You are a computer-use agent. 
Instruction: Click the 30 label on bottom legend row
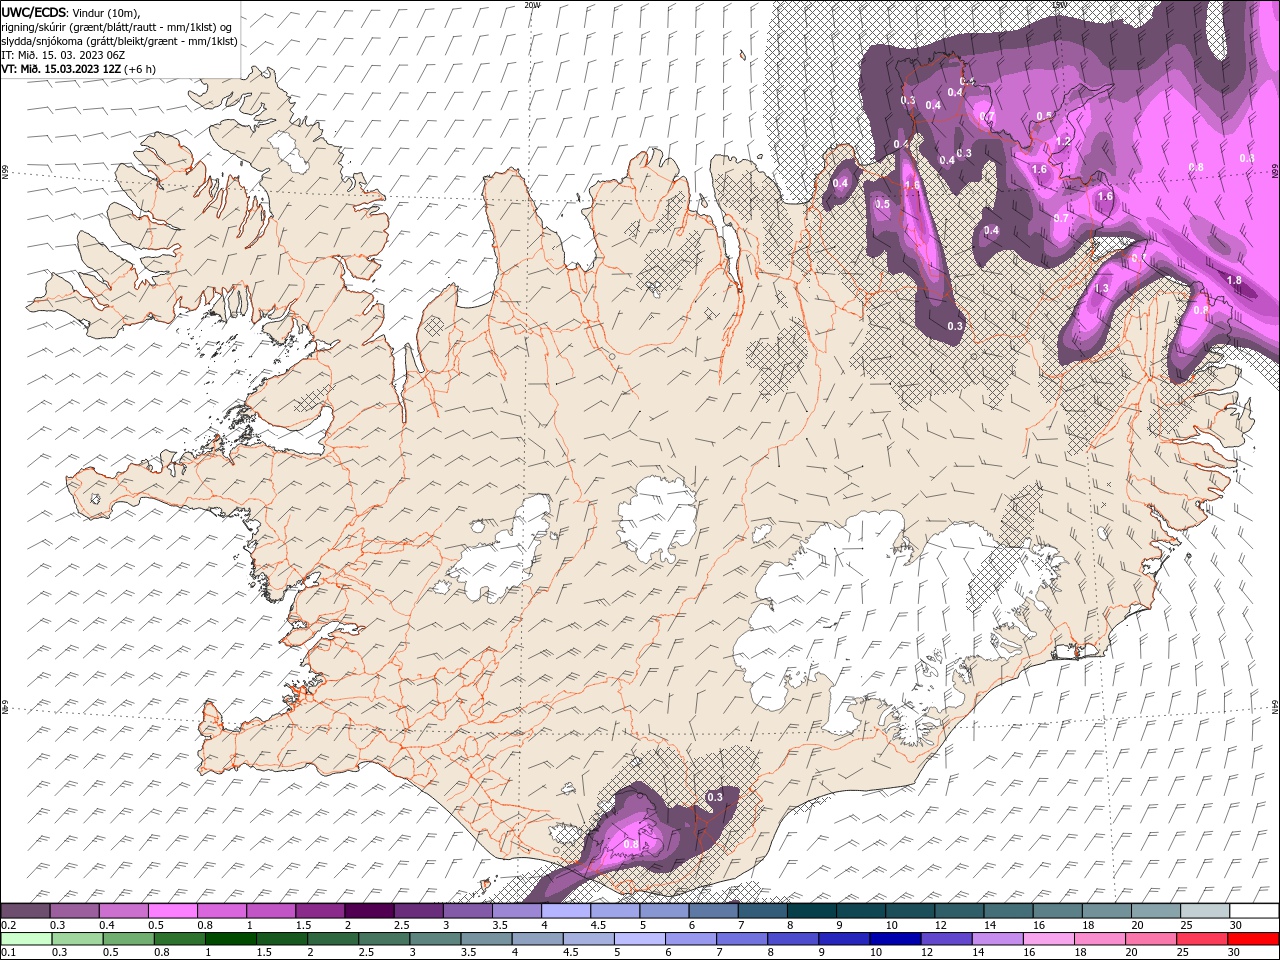click(x=1234, y=953)
